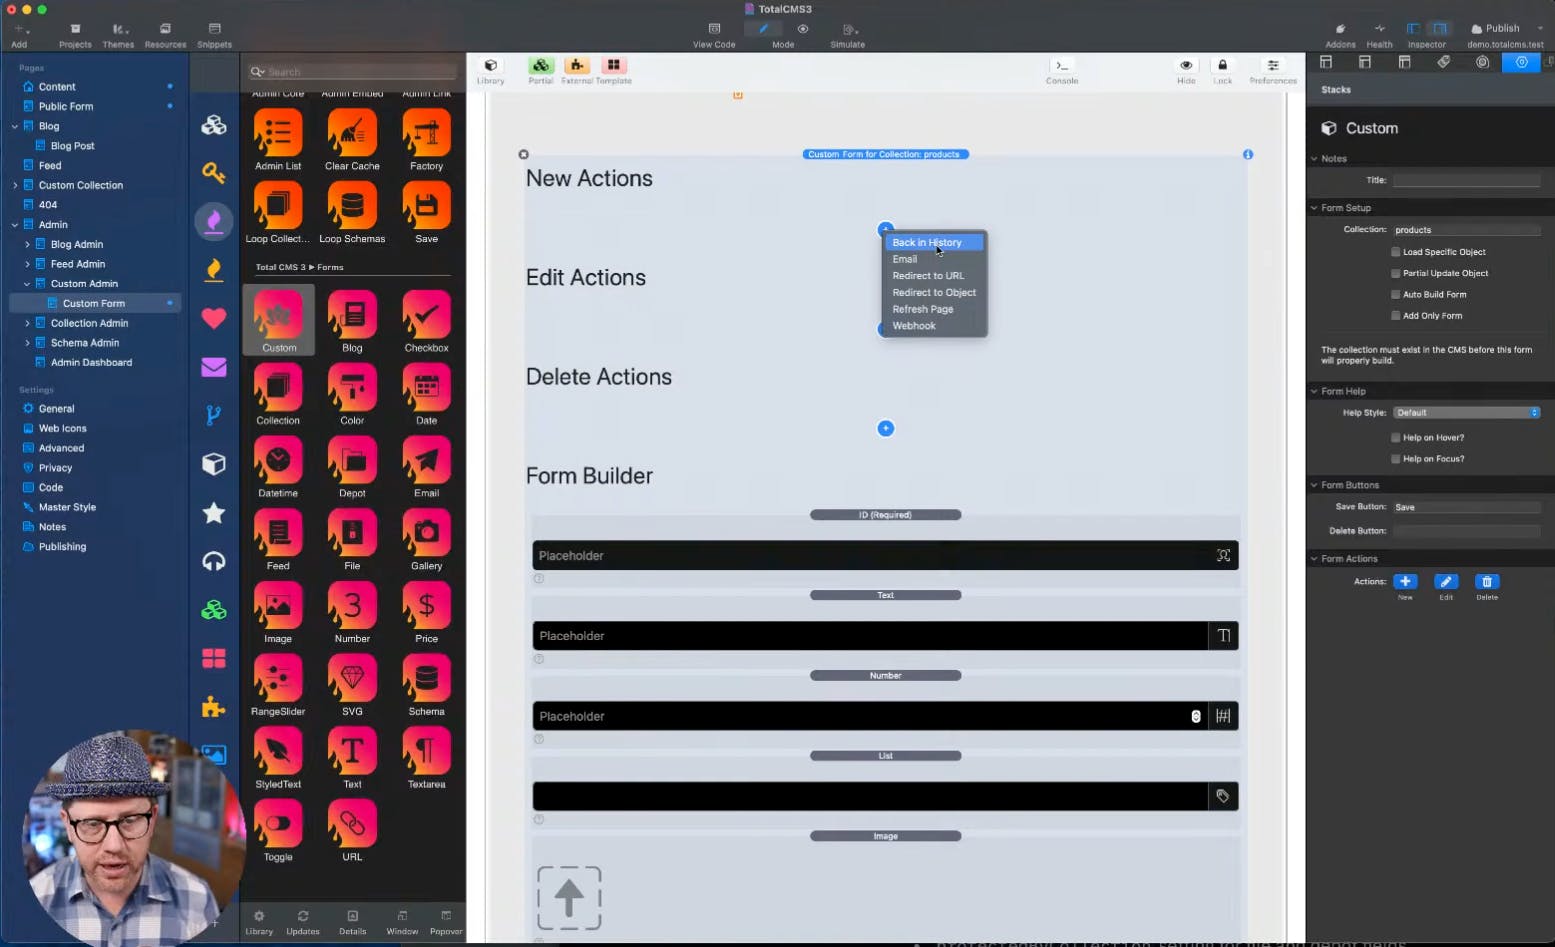Choose the Factory stack icon
The width and height of the screenshot is (1555, 947).
426,134
